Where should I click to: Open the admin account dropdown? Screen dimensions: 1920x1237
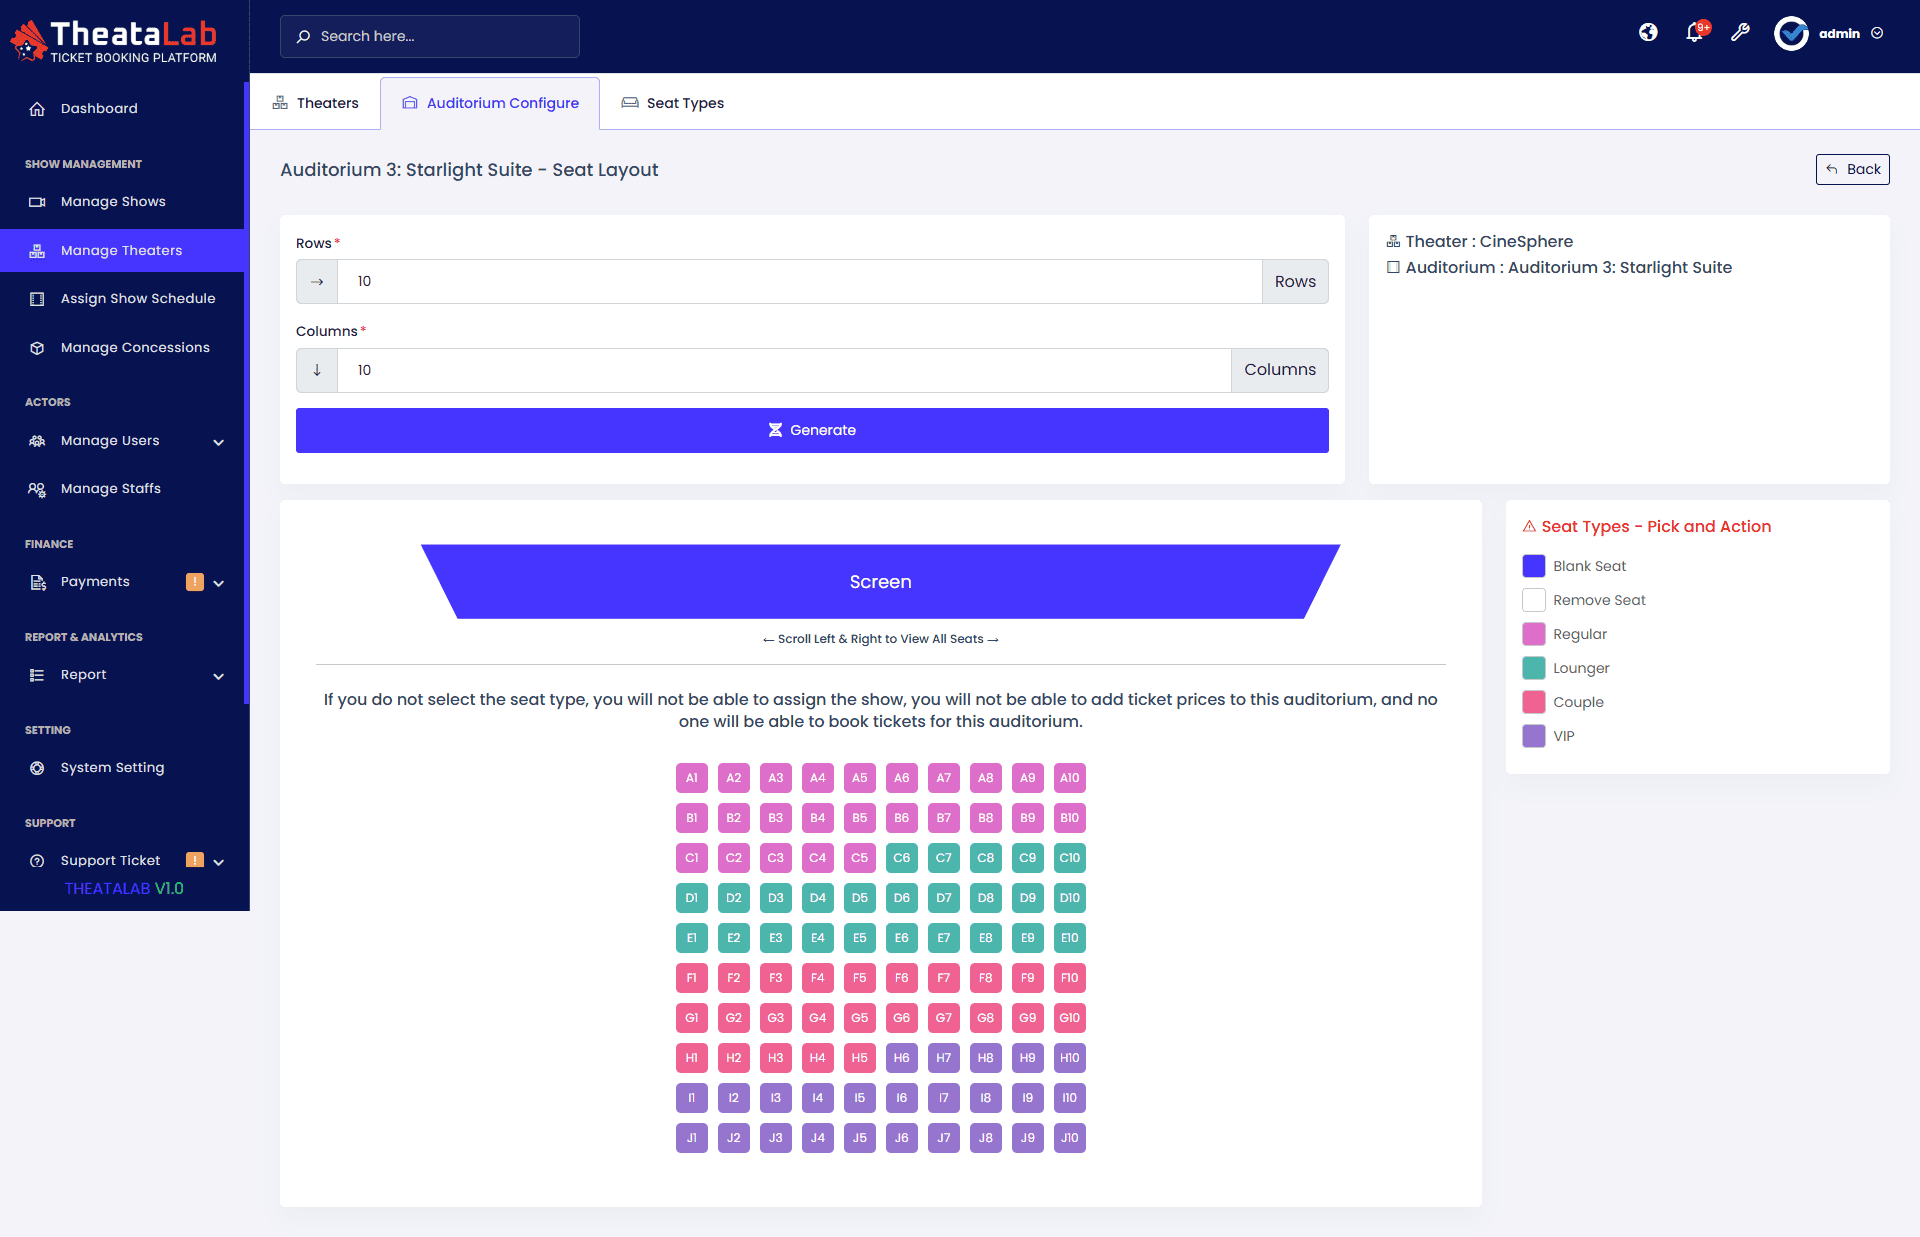pyautogui.click(x=1877, y=33)
